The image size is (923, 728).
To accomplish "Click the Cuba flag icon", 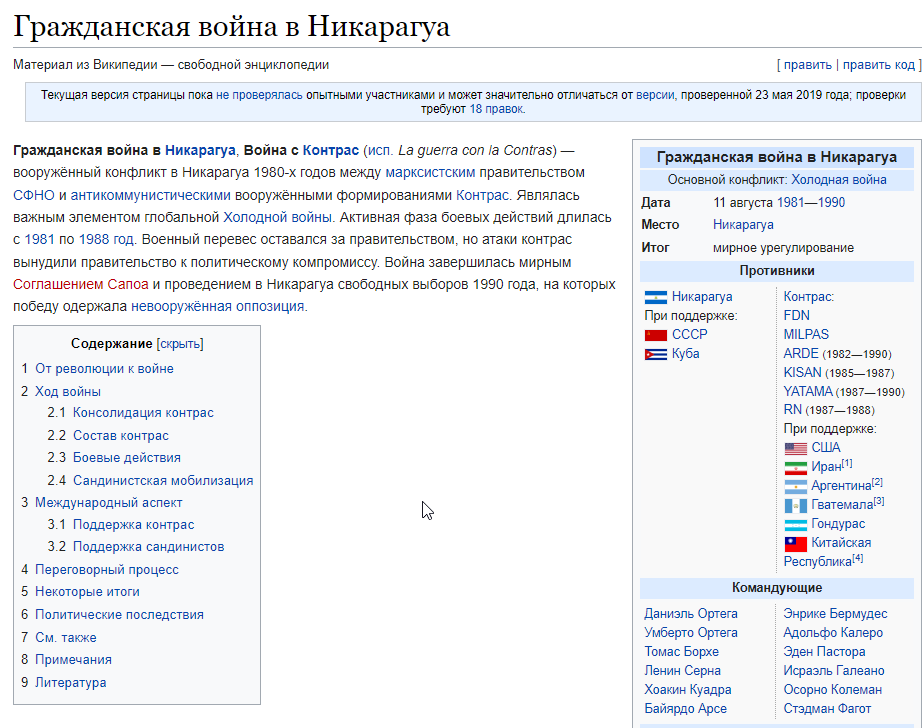I will pyautogui.click(x=656, y=354).
